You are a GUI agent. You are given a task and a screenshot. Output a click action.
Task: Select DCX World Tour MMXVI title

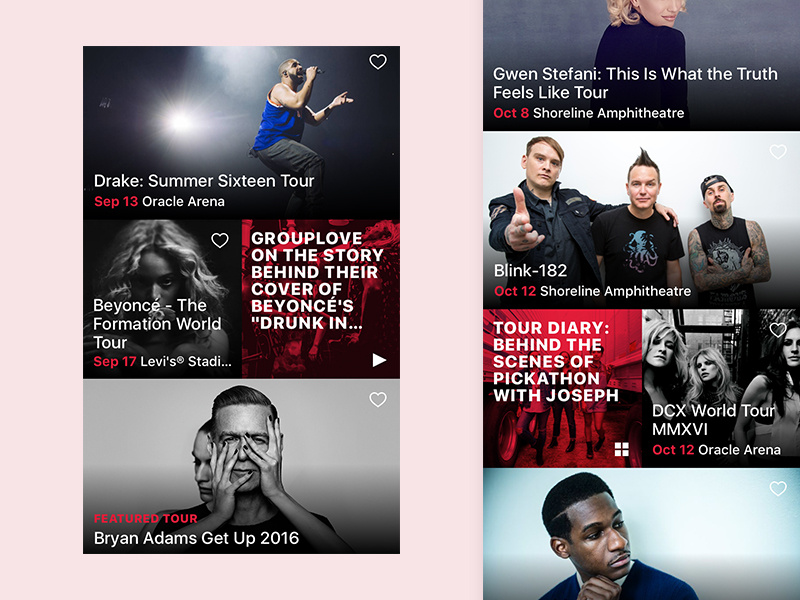coord(713,420)
